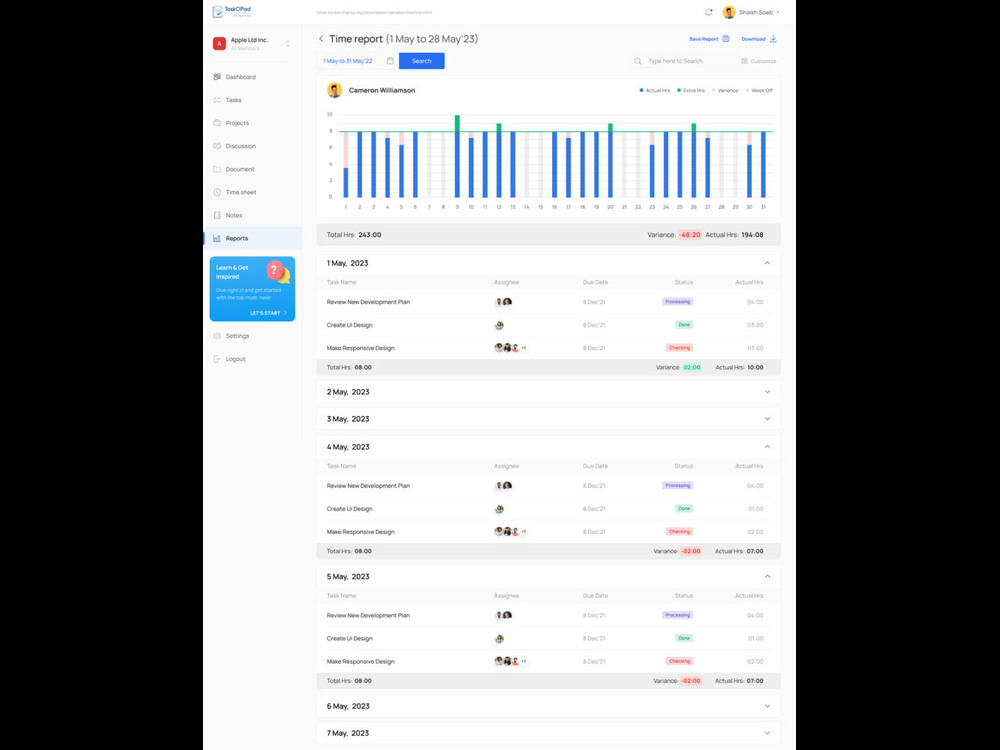Collapse the 5 May, 2023 section
The height and width of the screenshot is (750, 1000).
767,576
